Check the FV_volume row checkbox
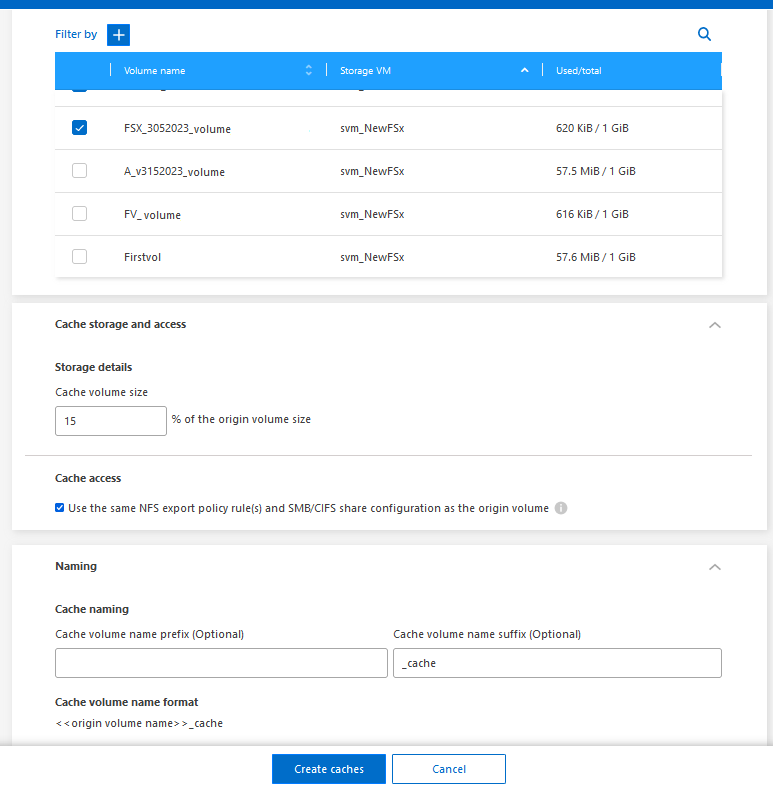 80,214
